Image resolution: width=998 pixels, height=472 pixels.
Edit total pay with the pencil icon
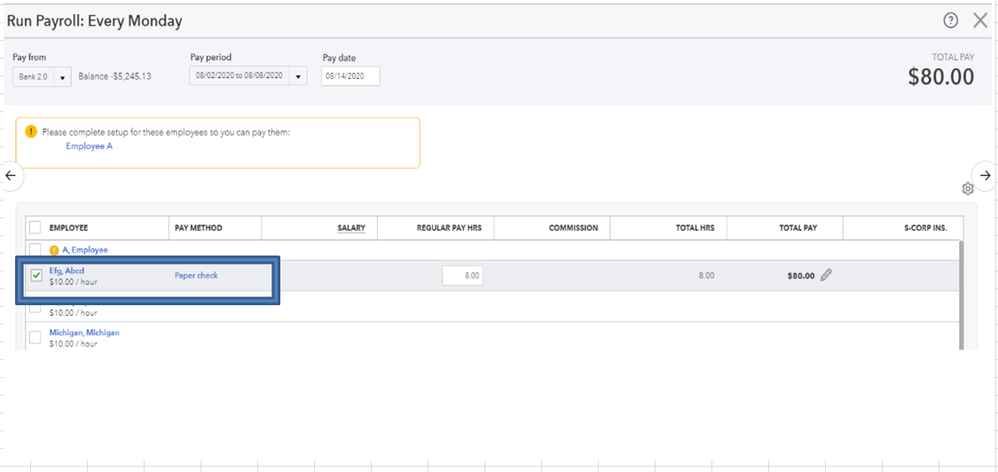pyautogui.click(x=826, y=275)
